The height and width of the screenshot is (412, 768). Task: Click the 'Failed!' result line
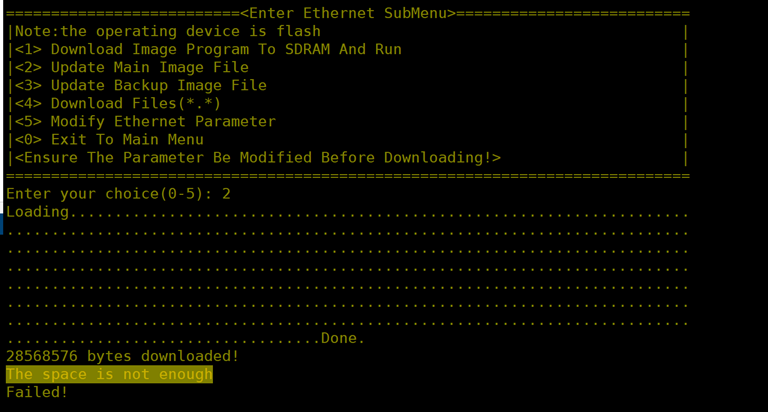coord(37,392)
